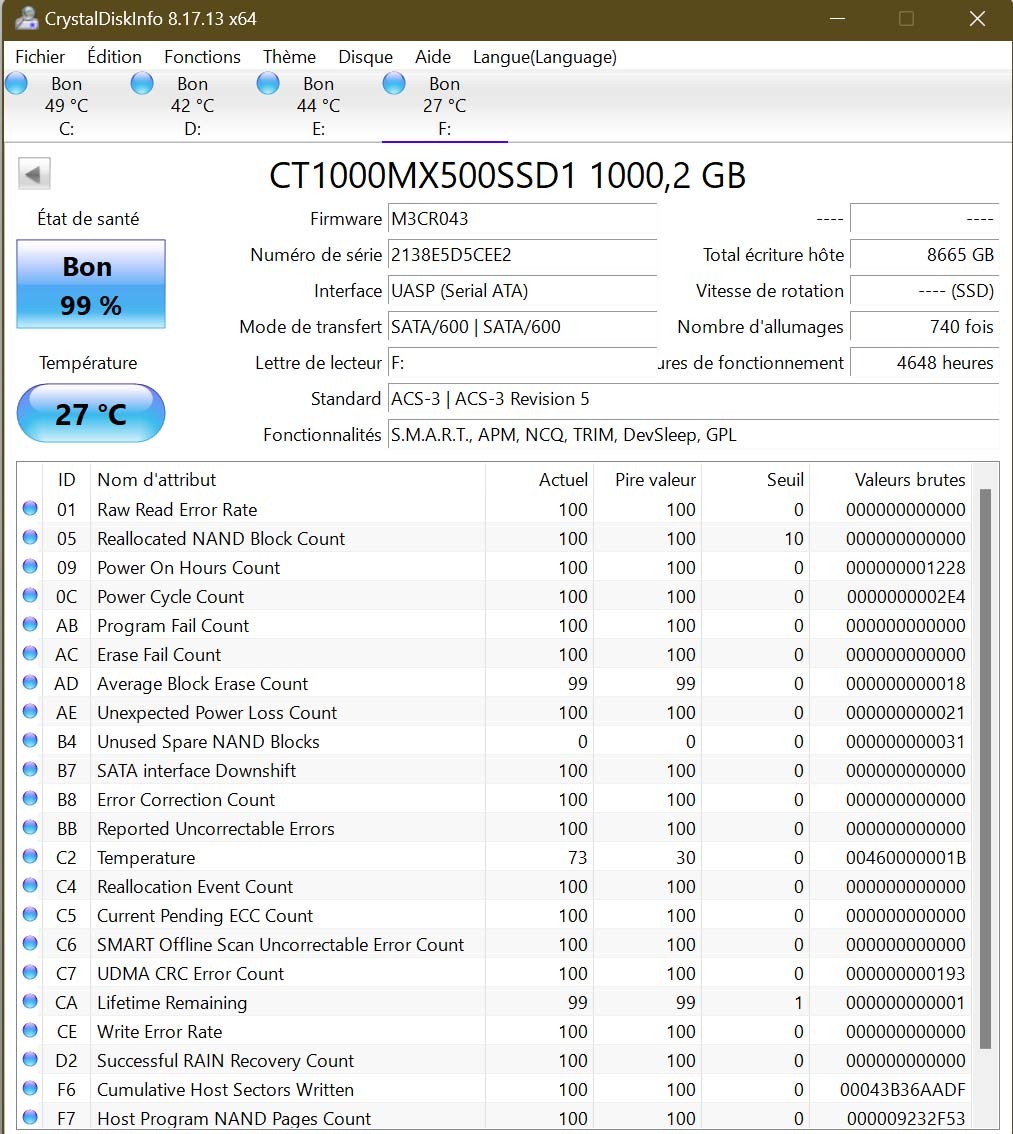Screen dimensions: 1013x1134
Task: Click the status icon for Power On Hours Count
Action: pos(30,566)
